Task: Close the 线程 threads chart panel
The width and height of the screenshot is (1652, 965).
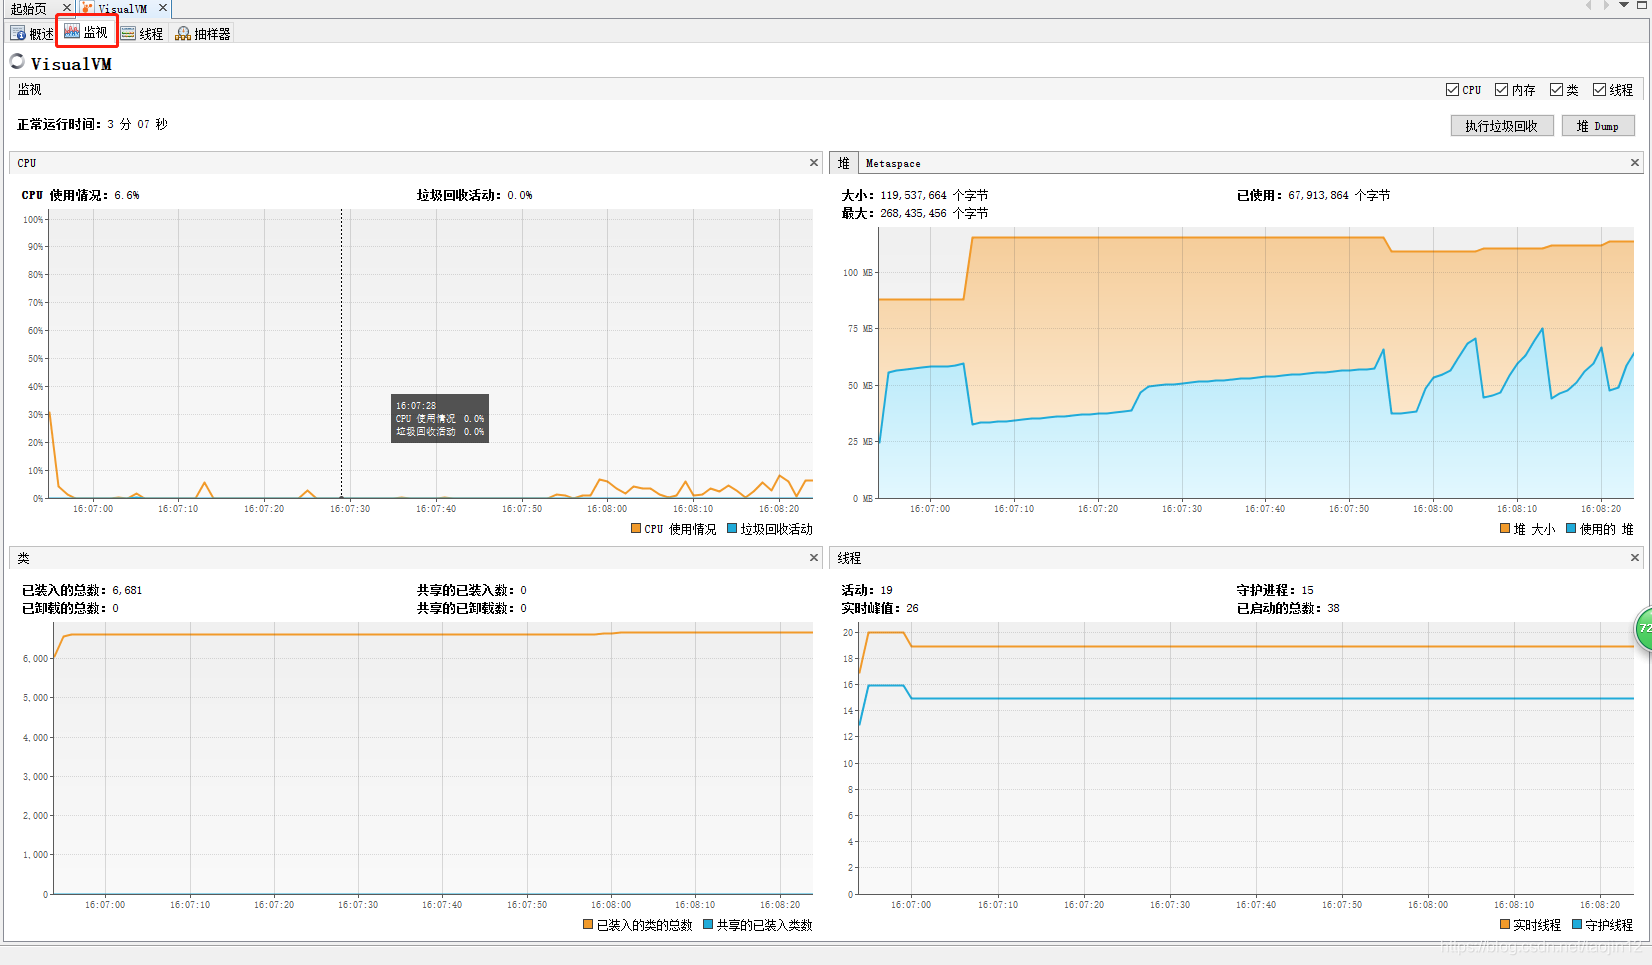Action: 1635,557
